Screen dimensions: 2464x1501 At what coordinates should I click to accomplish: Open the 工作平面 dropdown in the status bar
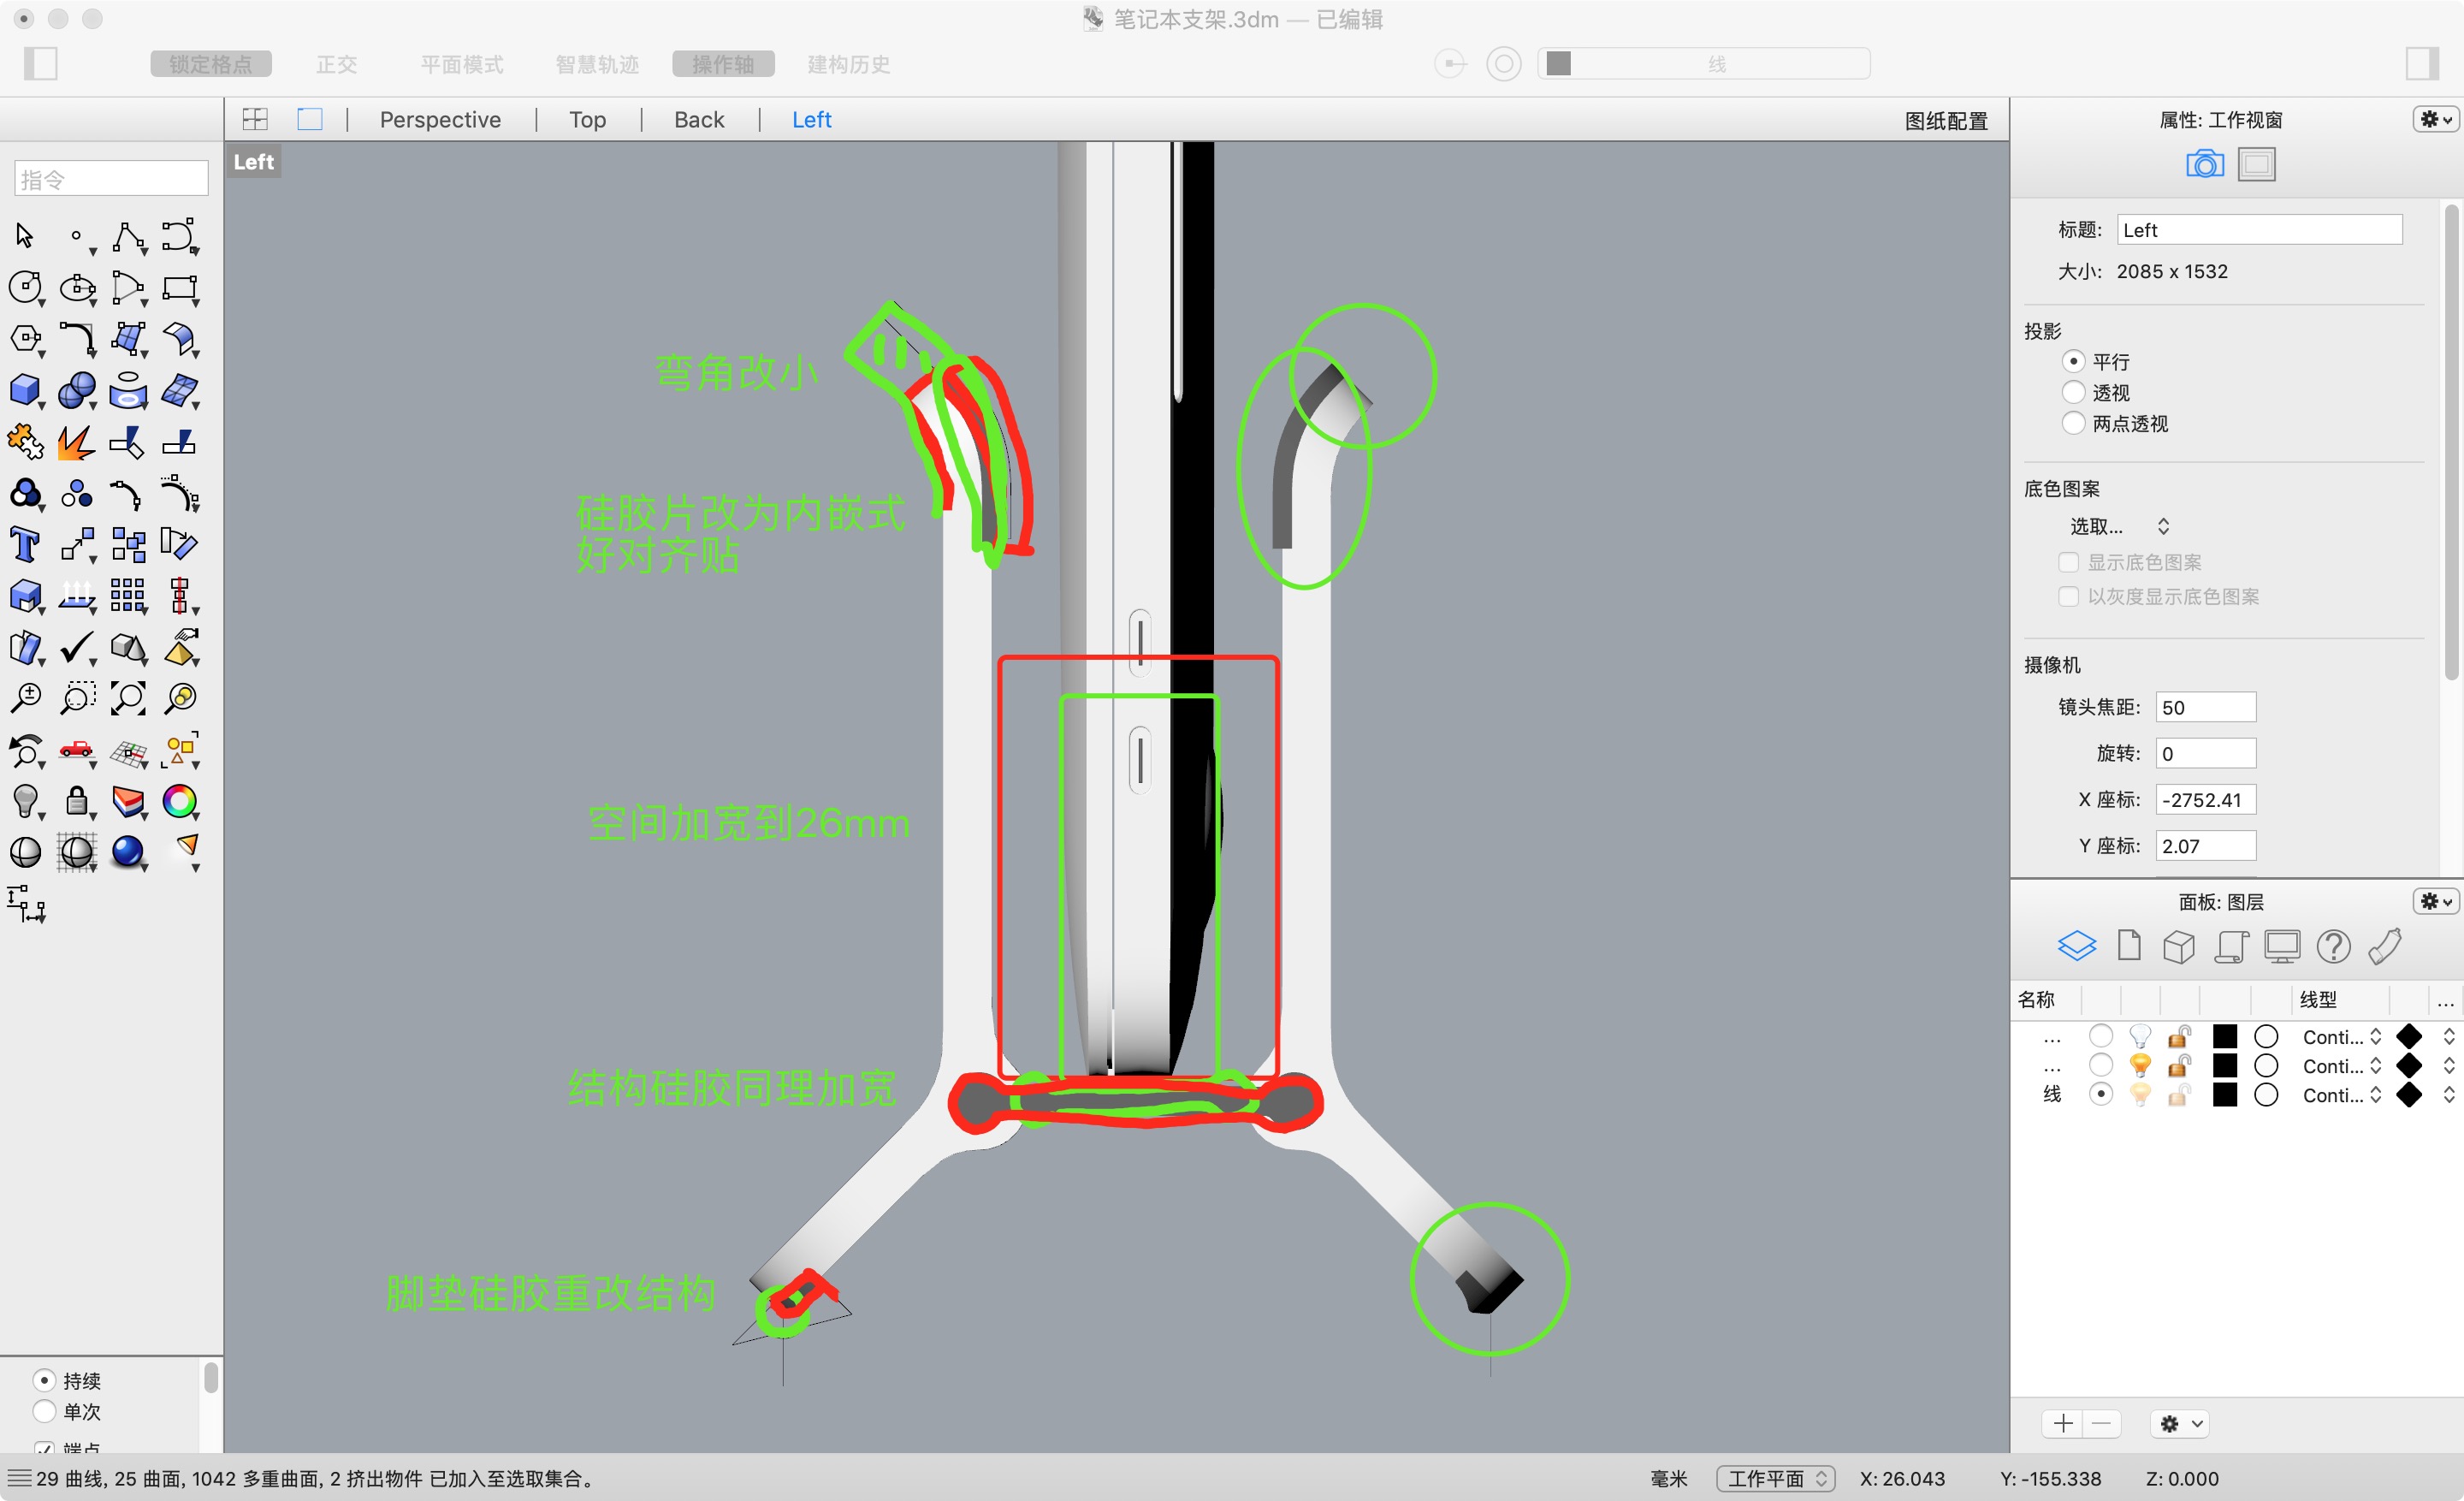pos(1775,1478)
